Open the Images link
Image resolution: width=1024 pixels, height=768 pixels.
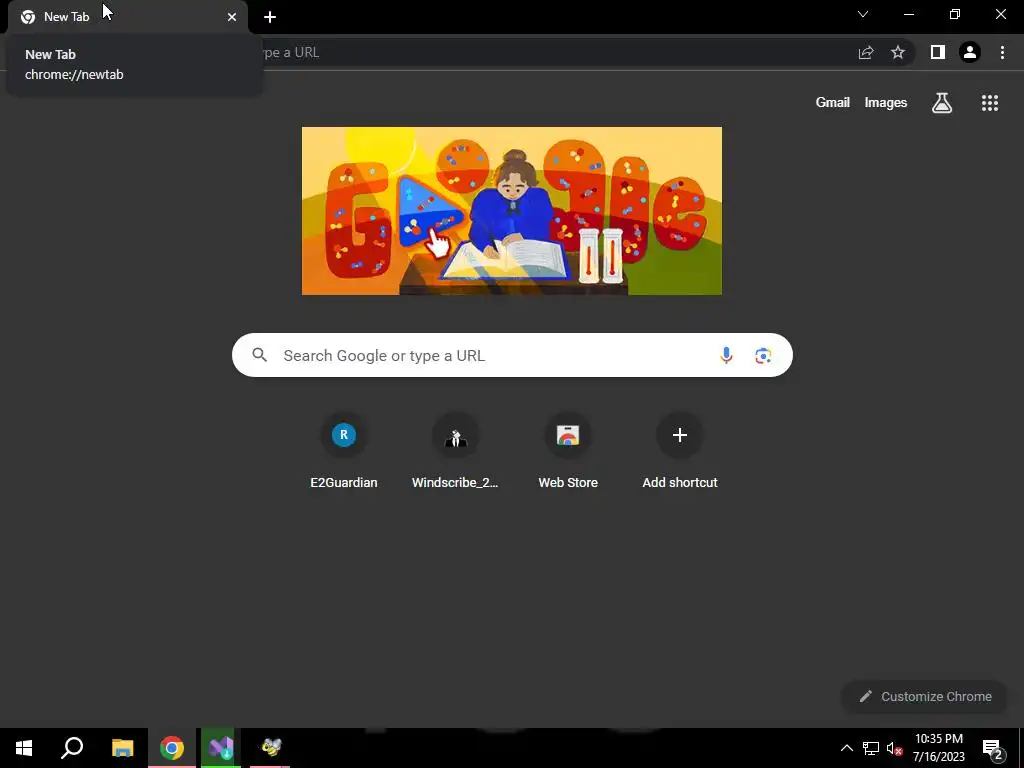tap(886, 103)
